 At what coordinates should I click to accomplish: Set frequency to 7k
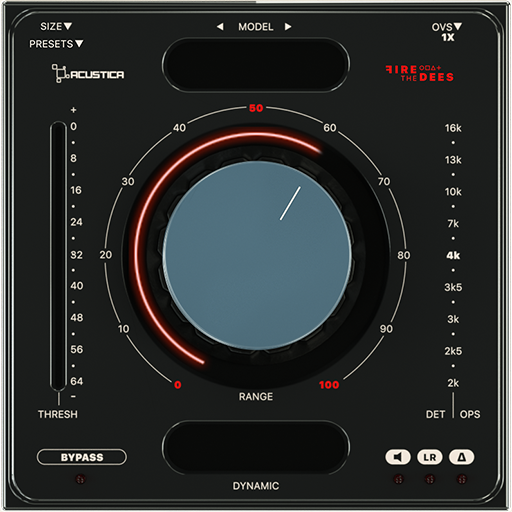[x=453, y=223]
